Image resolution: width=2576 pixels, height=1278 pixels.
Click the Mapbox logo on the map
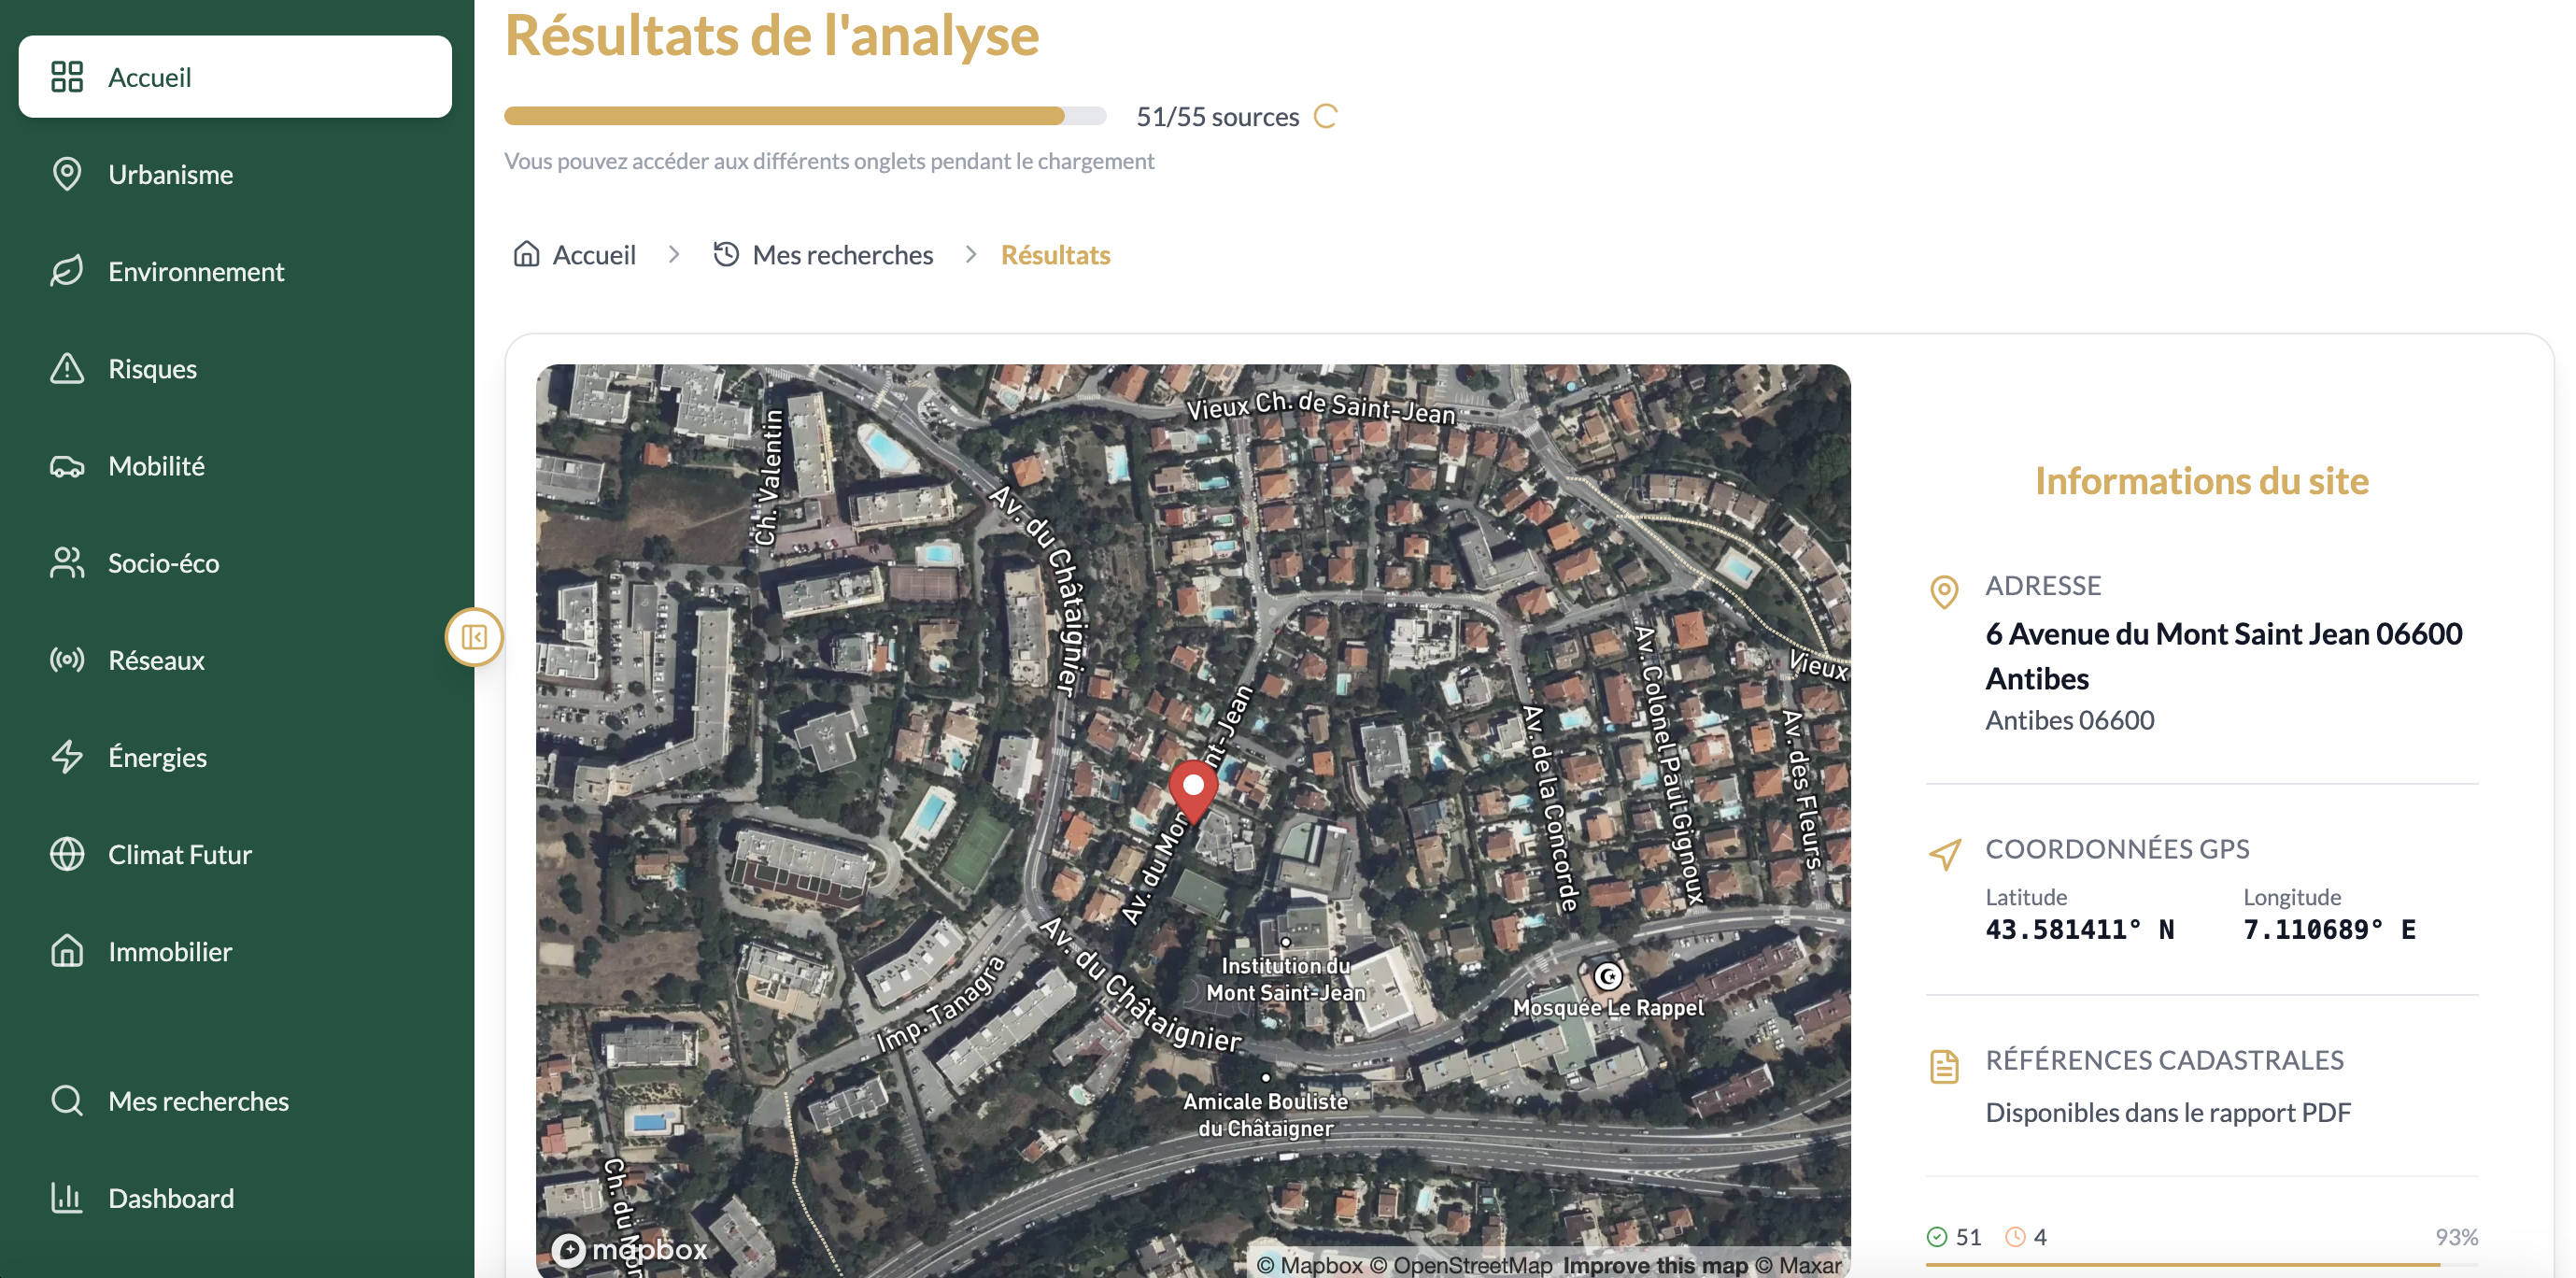[x=630, y=1249]
